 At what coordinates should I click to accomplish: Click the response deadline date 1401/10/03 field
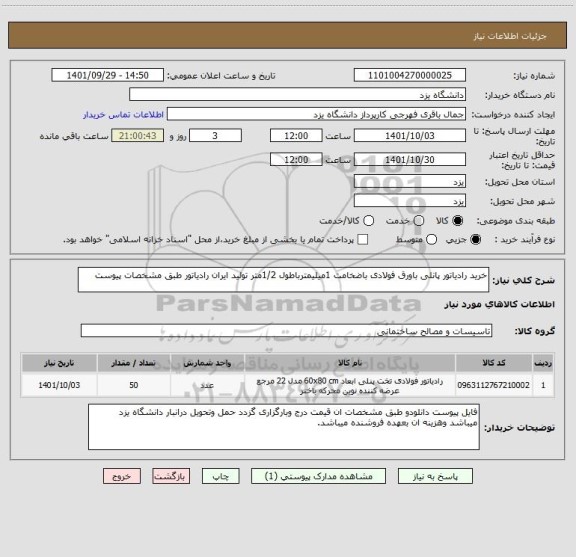[x=410, y=136]
